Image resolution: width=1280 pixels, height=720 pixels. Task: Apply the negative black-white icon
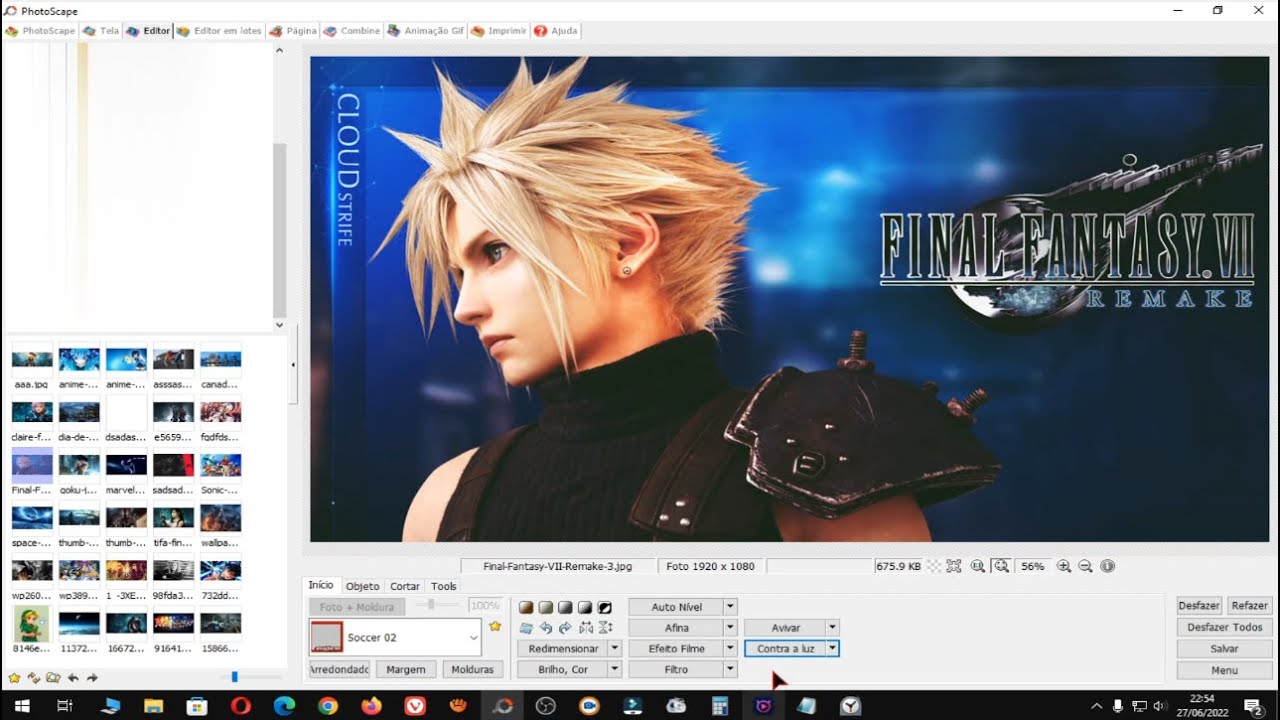(604, 607)
